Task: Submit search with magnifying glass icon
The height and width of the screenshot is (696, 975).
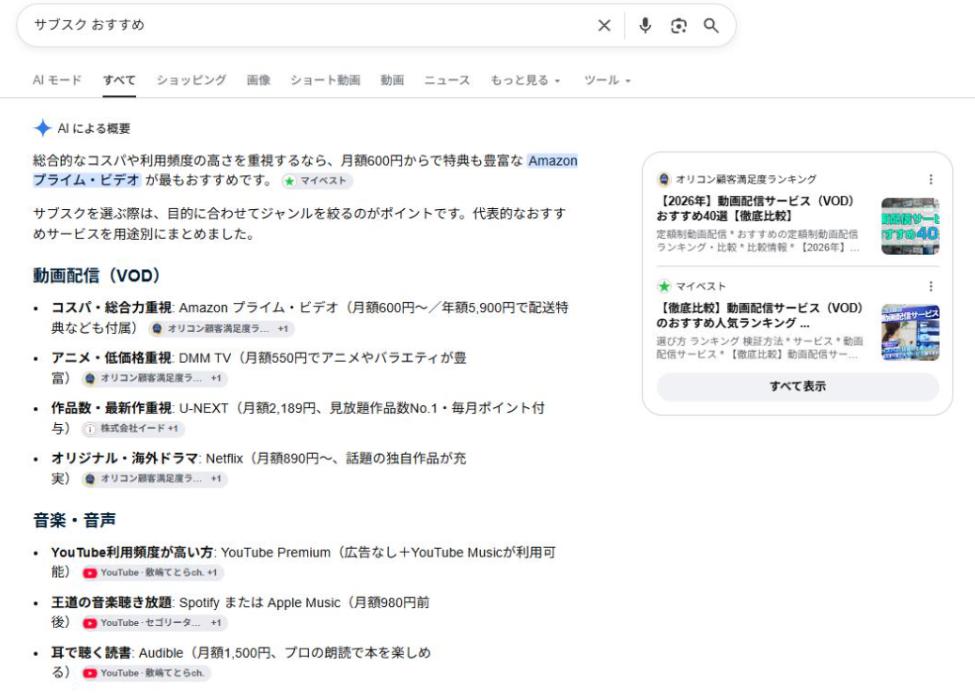Action: click(x=711, y=26)
